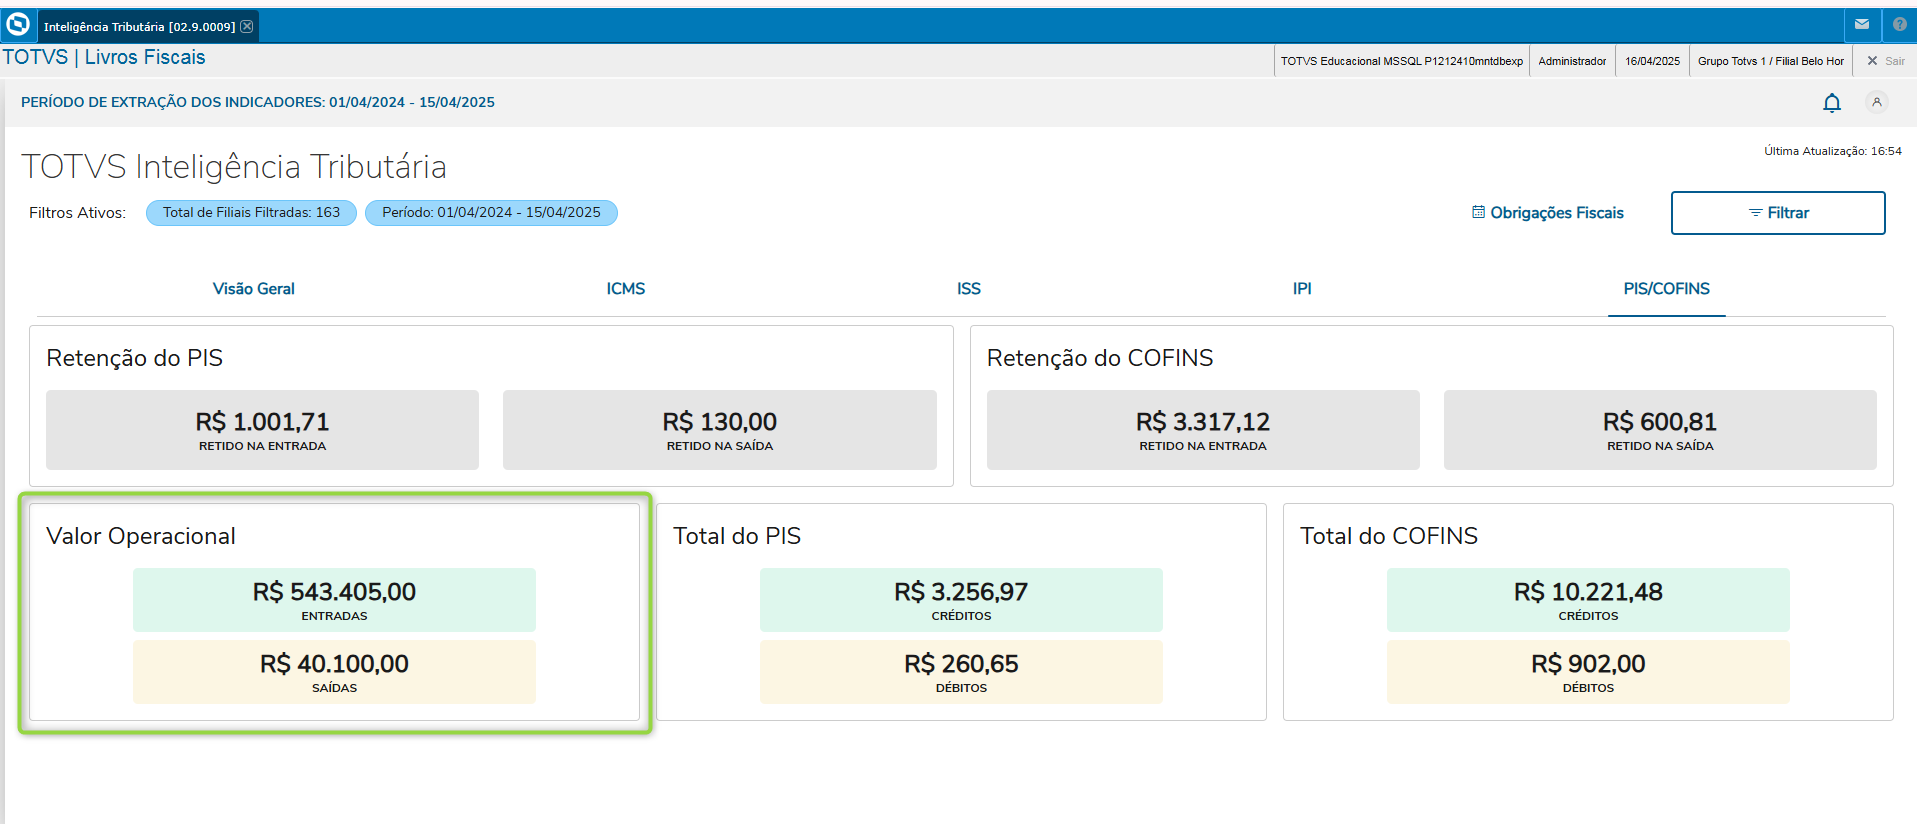This screenshot has width=1917, height=824.
Task: Click the 'Retenção do COFINS' card title
Action: point(1100,358)
